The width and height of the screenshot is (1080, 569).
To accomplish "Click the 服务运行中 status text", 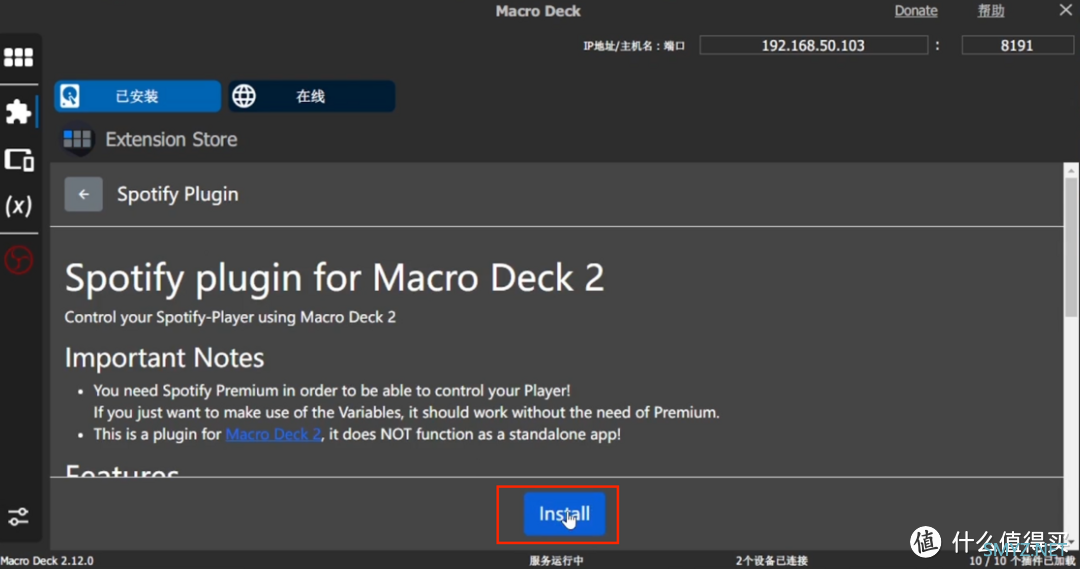I will coord(556,561).
